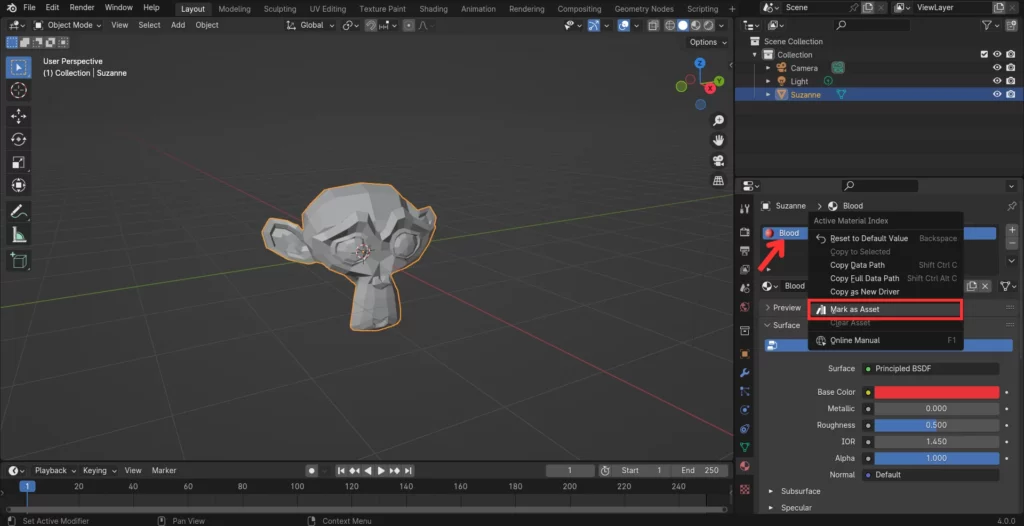The height and width of the screenshot is (526, 1024).
Task: Toggle auto keying record button
Action: [x=312, y=470]
